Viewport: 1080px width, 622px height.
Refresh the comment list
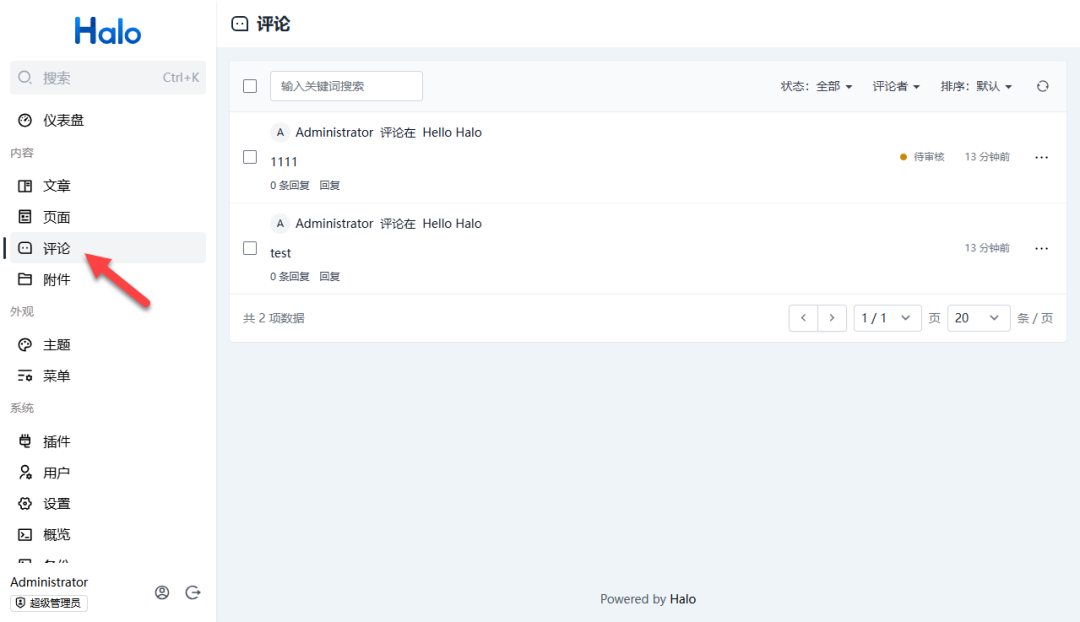(1043, 86)
